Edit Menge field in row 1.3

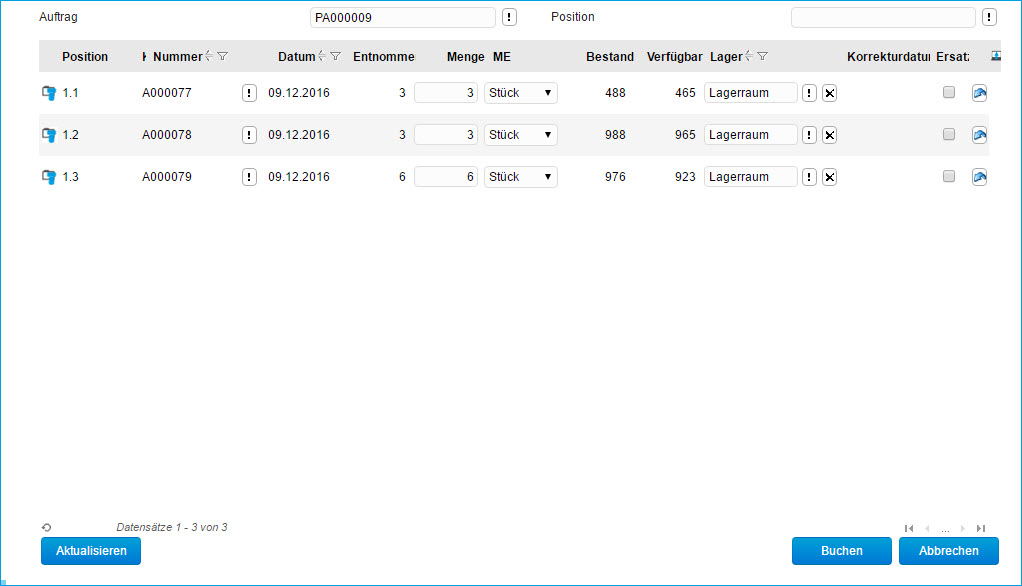tap(446, 177)
